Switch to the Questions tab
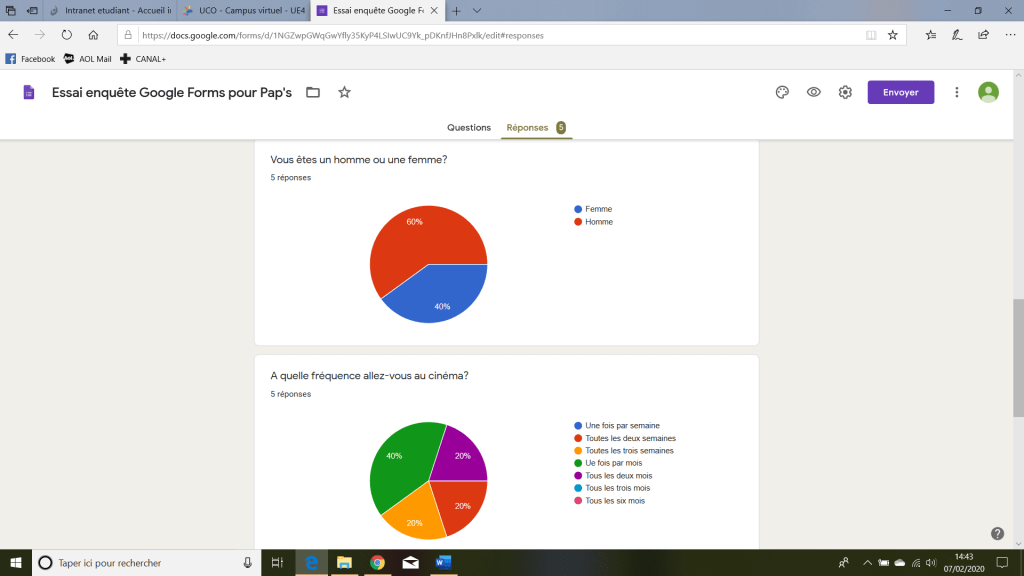This screenshot has height=576, width=1024. (x=468, y=128)
